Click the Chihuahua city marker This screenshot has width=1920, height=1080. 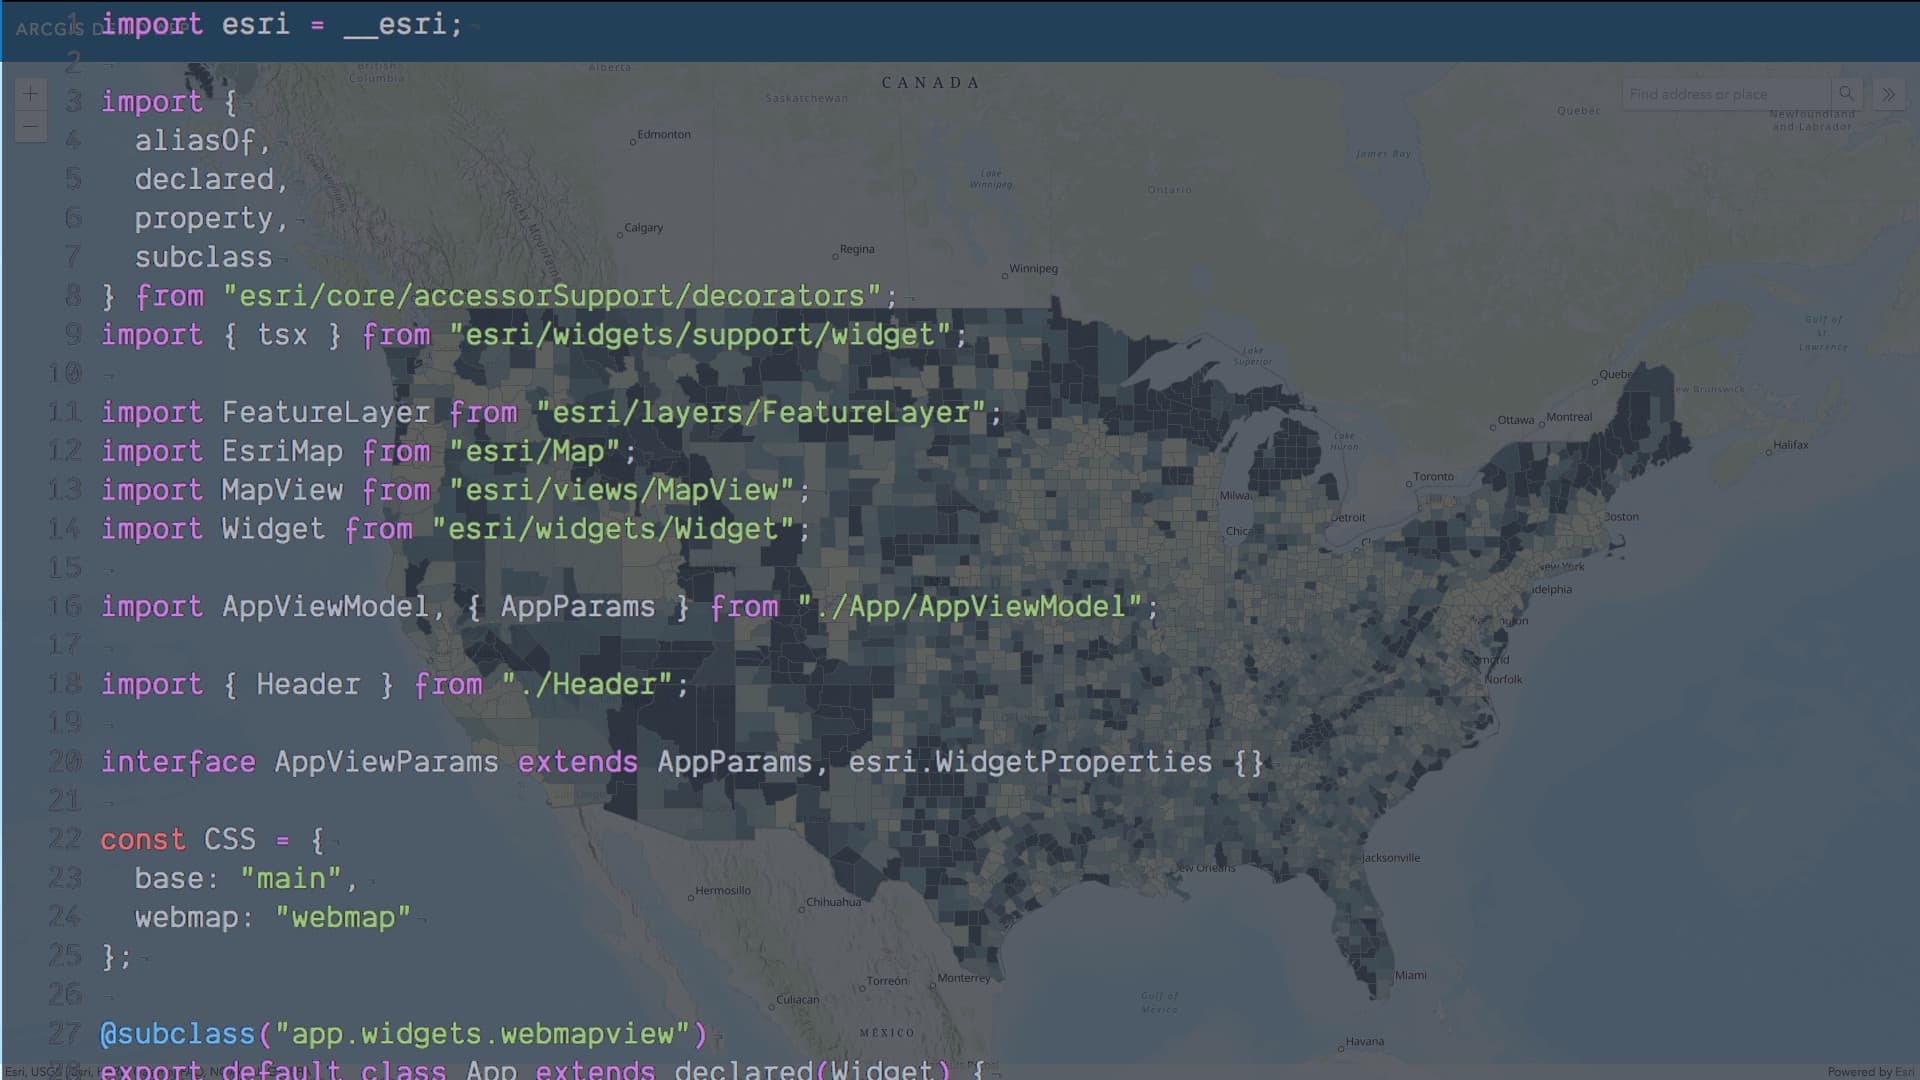point(802,909)
